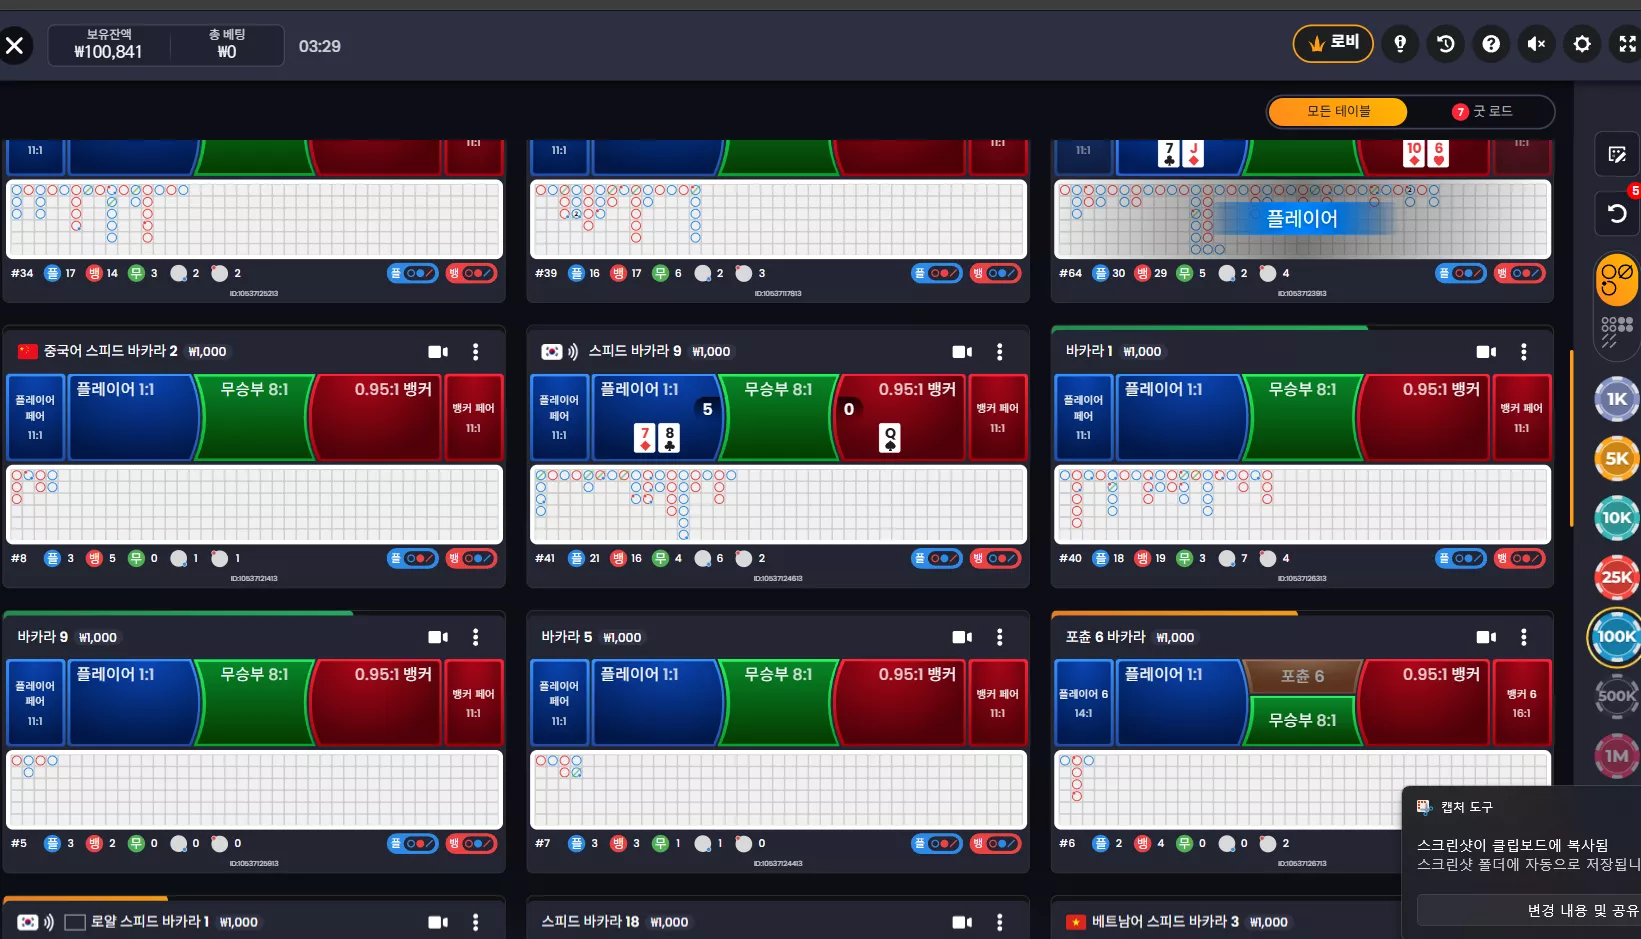Screen dimensions: 1641x939
Task: Click the orange table list scrollbar
Action: pyautogui.click(x=1572, y=438)
